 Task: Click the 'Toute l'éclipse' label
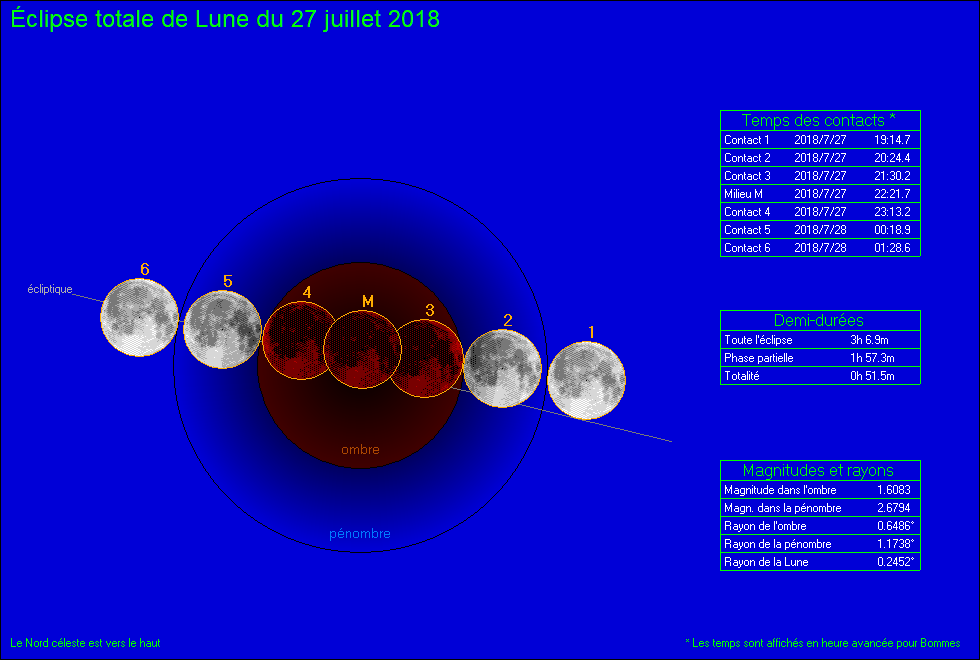(x=758, y=340)
